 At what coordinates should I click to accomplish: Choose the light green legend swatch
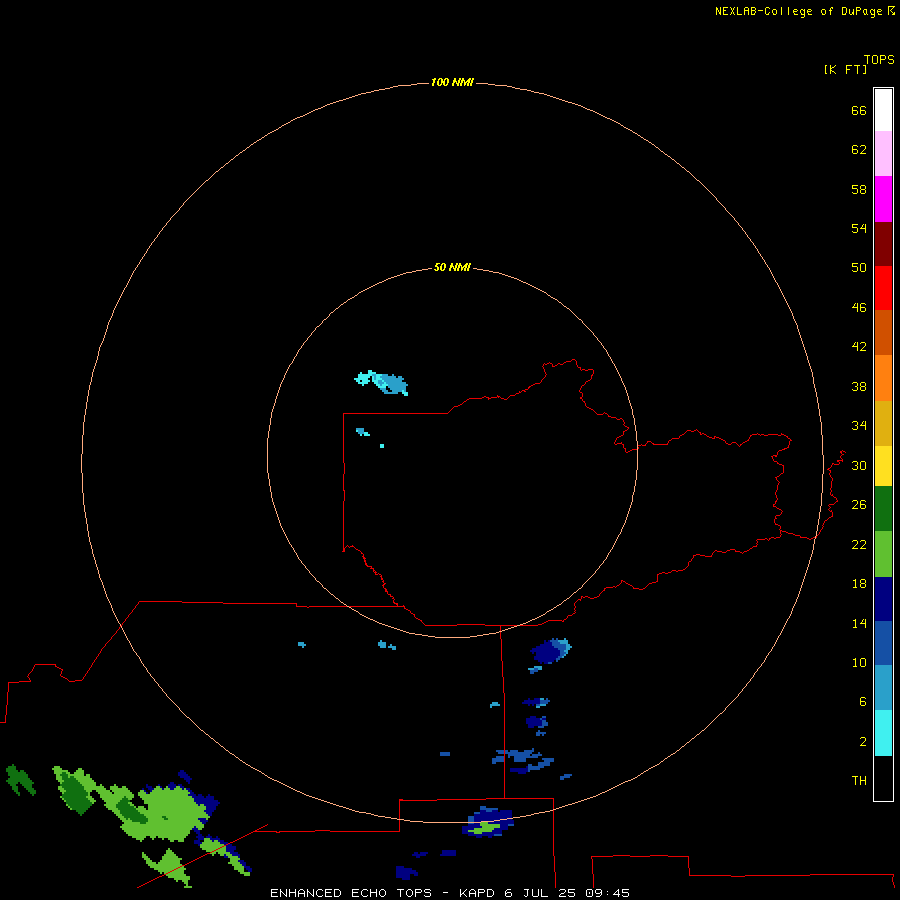pos(883,554)
